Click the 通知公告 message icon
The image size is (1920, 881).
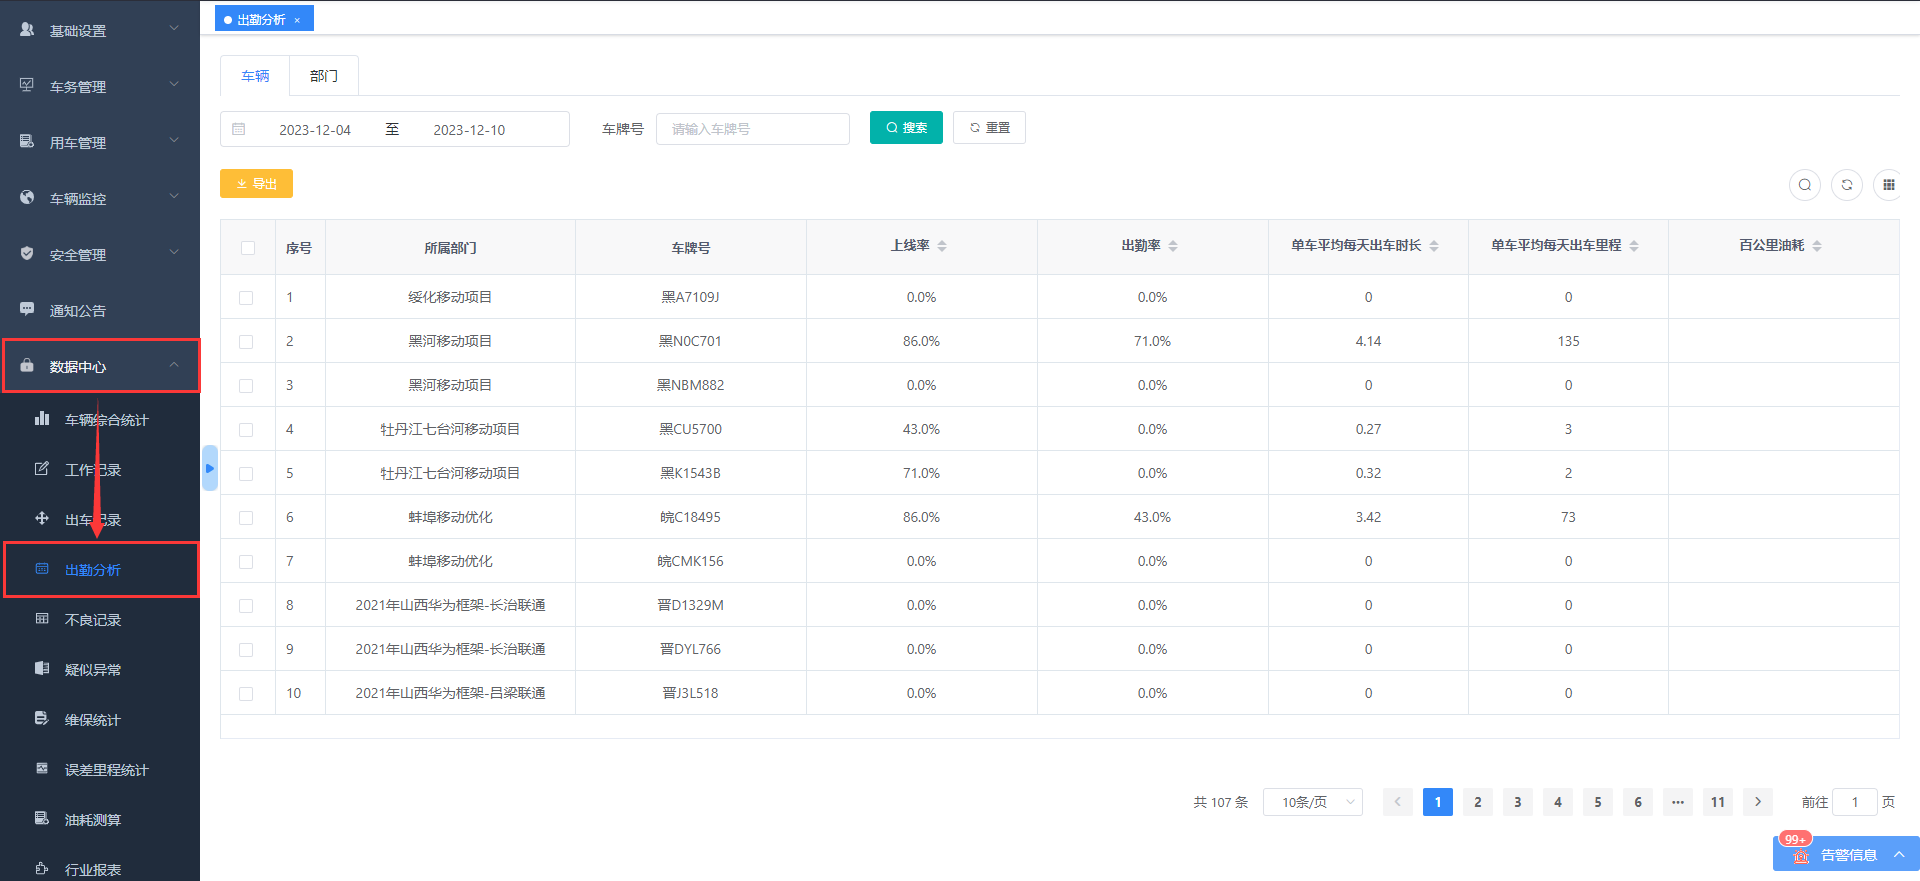pos(27,310)
